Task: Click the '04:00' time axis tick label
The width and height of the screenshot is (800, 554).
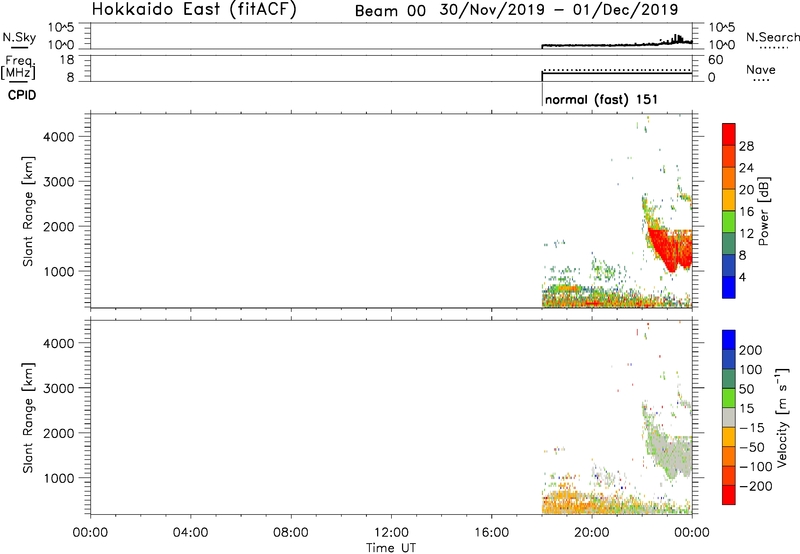Action: point(190,533)
